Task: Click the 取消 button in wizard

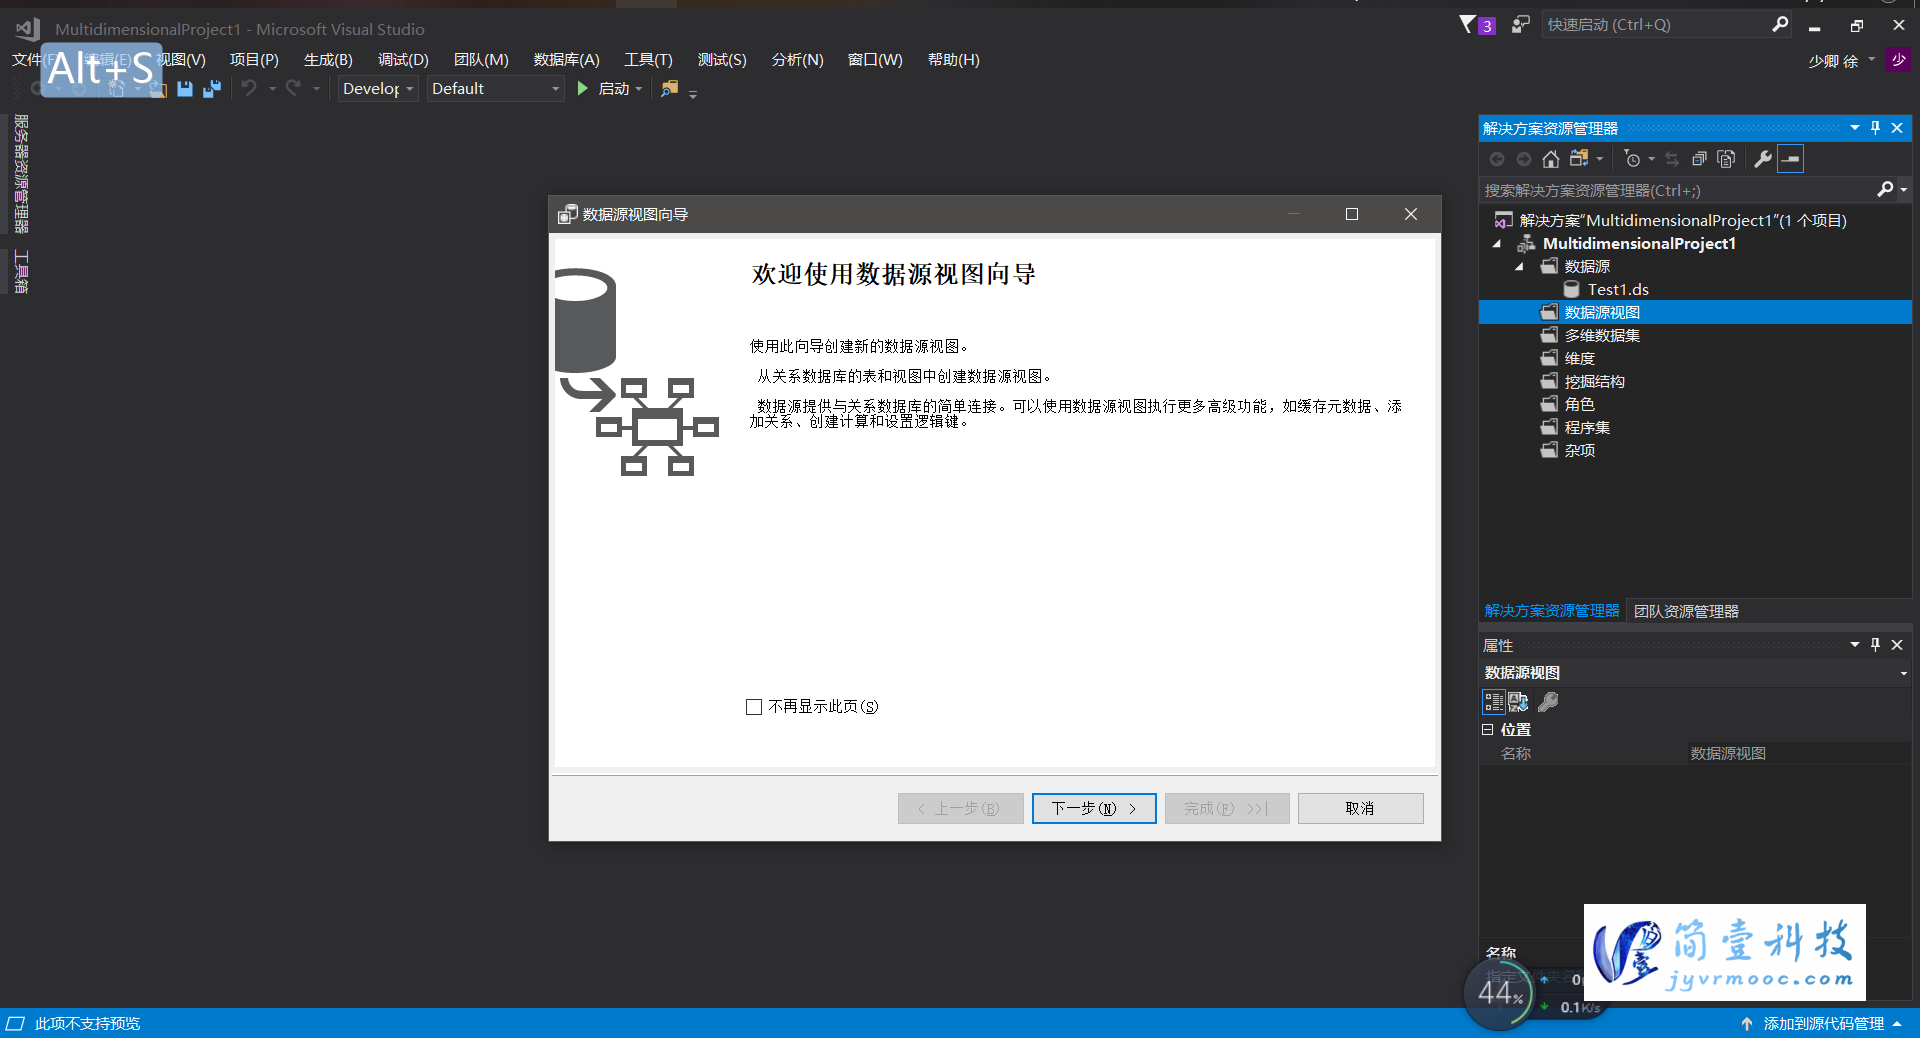Action: 1360,808
